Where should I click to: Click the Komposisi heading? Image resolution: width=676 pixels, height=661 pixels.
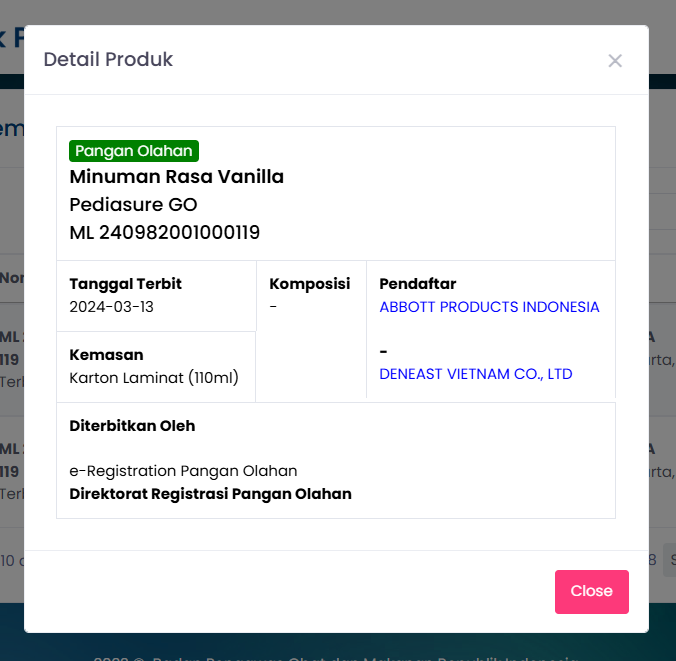tap(310, 284)
